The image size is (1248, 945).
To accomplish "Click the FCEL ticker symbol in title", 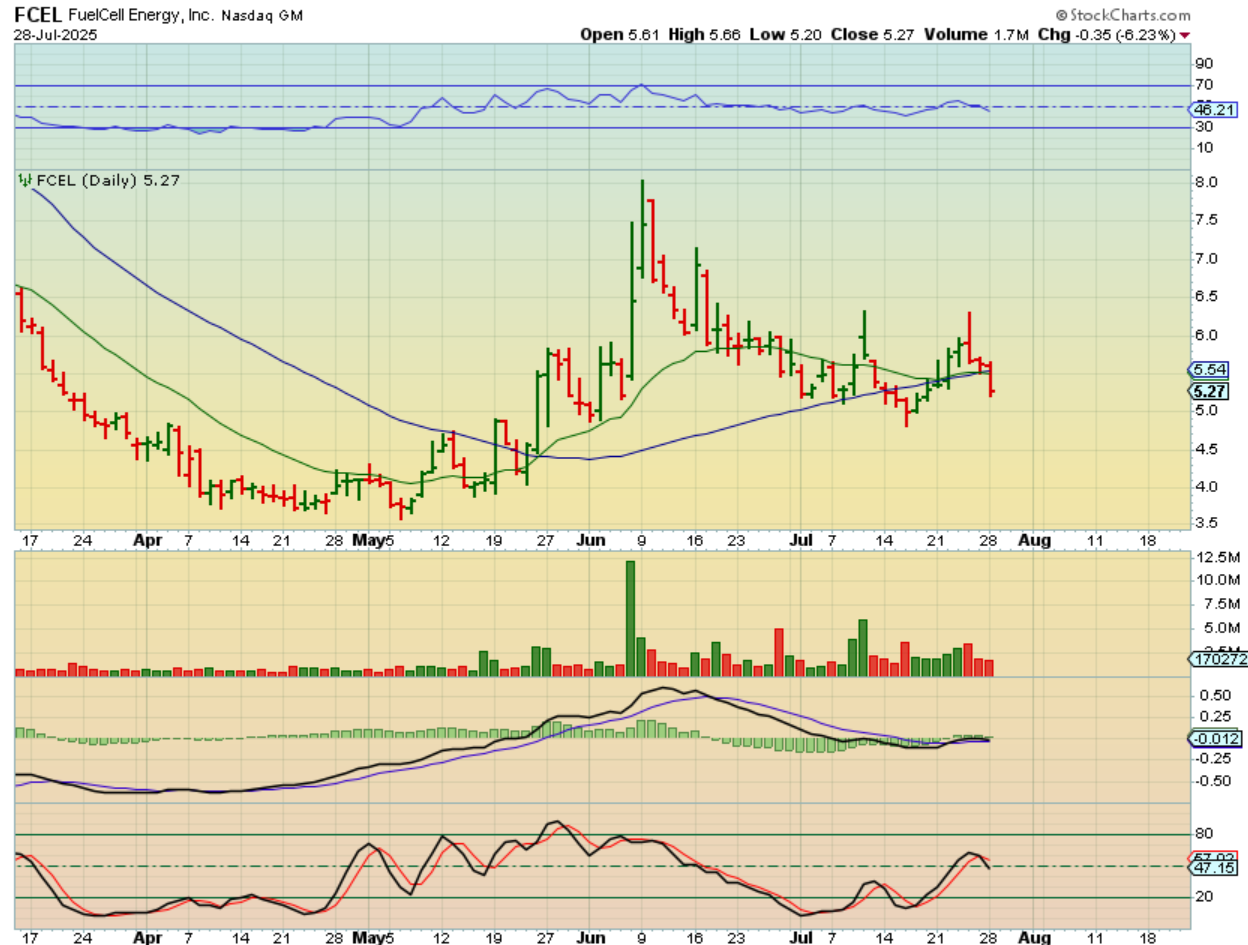I will point(36,15).
